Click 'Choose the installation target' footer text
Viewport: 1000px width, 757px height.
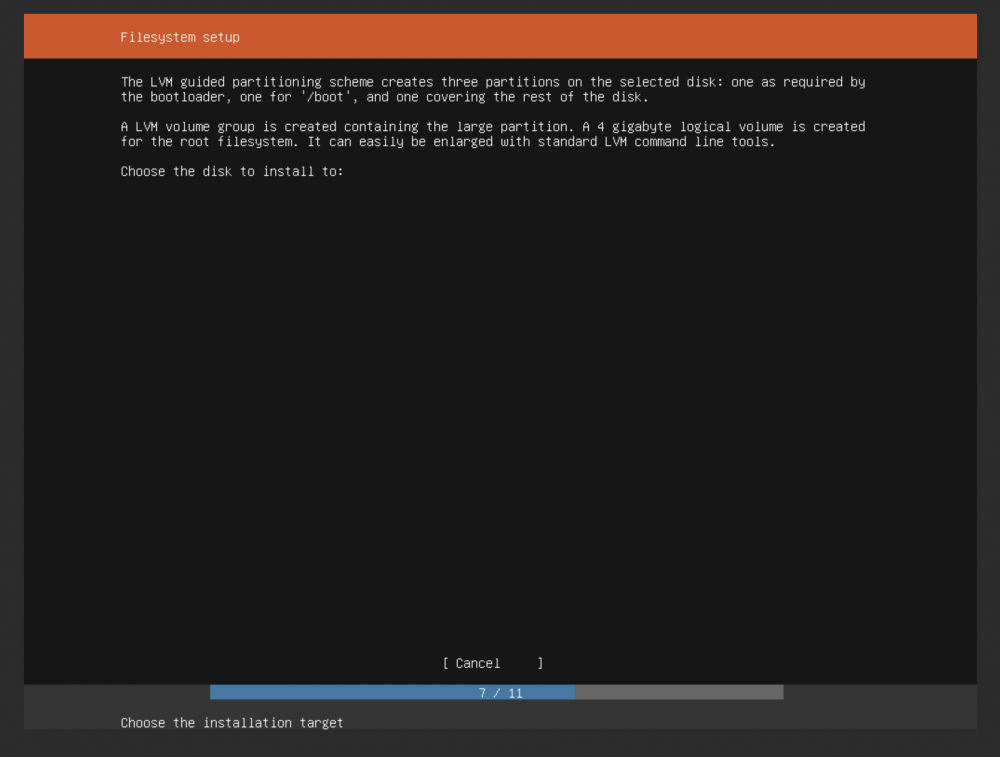[x=232, y=723]
